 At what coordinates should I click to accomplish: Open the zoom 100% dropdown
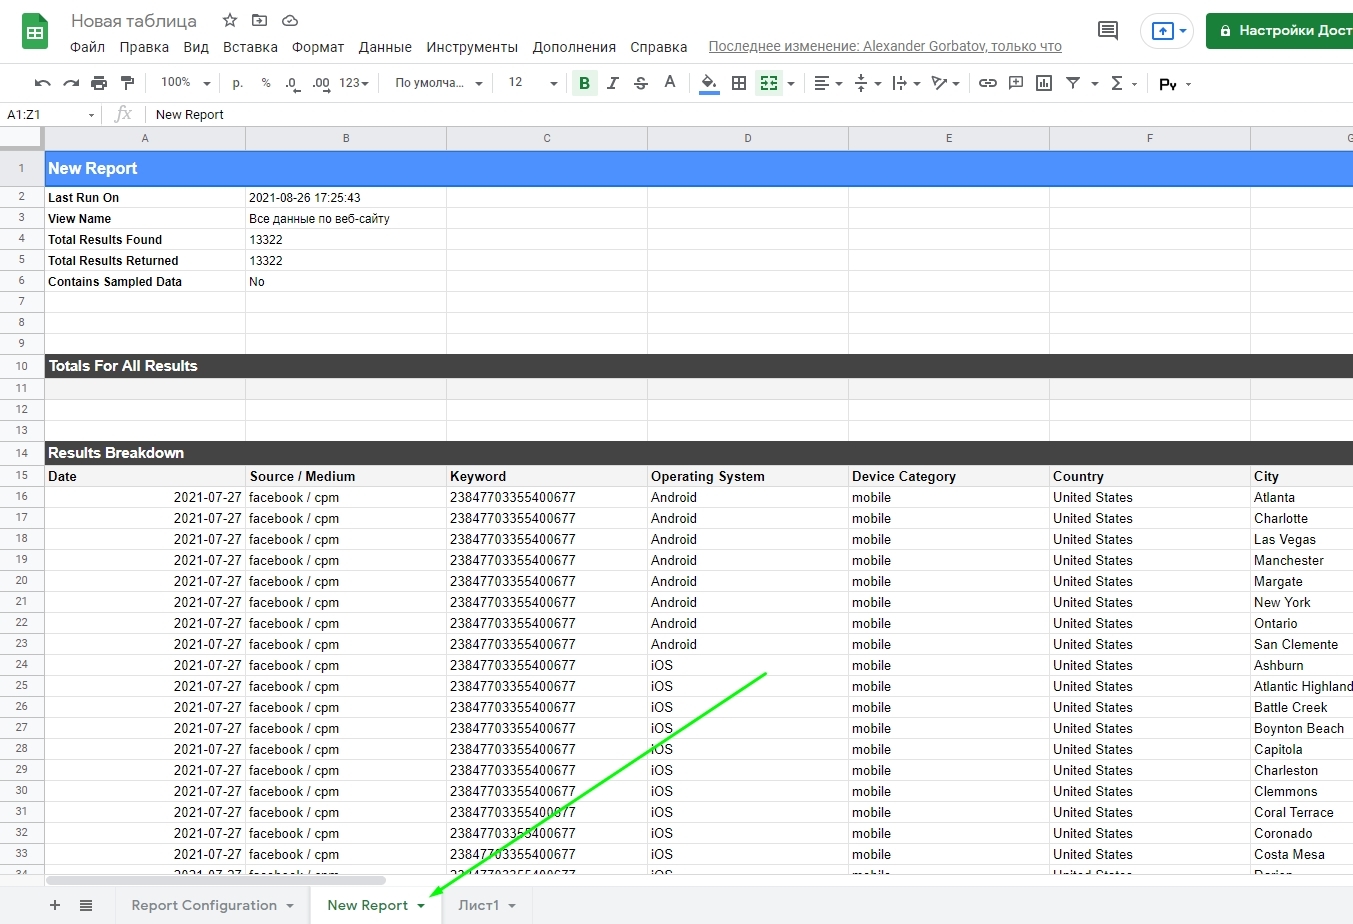(x=185, y=83)
